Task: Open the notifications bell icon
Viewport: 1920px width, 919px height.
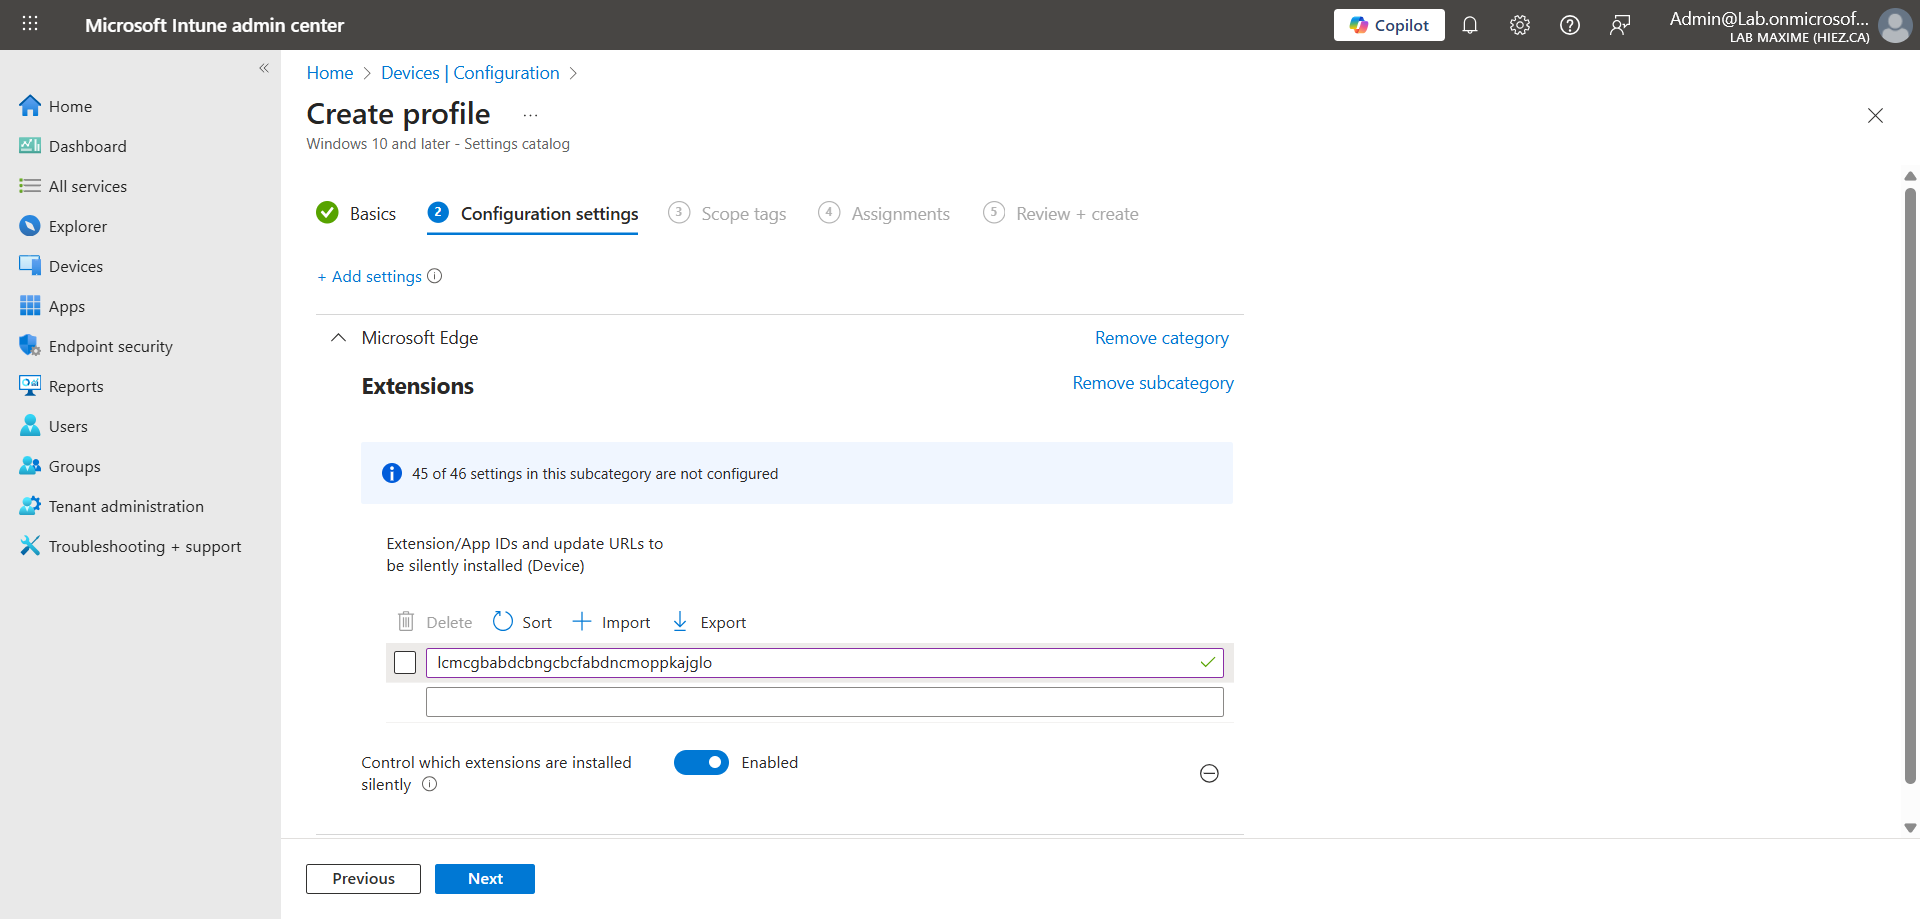Action: pyautogui.click(x=1469, y=25)
